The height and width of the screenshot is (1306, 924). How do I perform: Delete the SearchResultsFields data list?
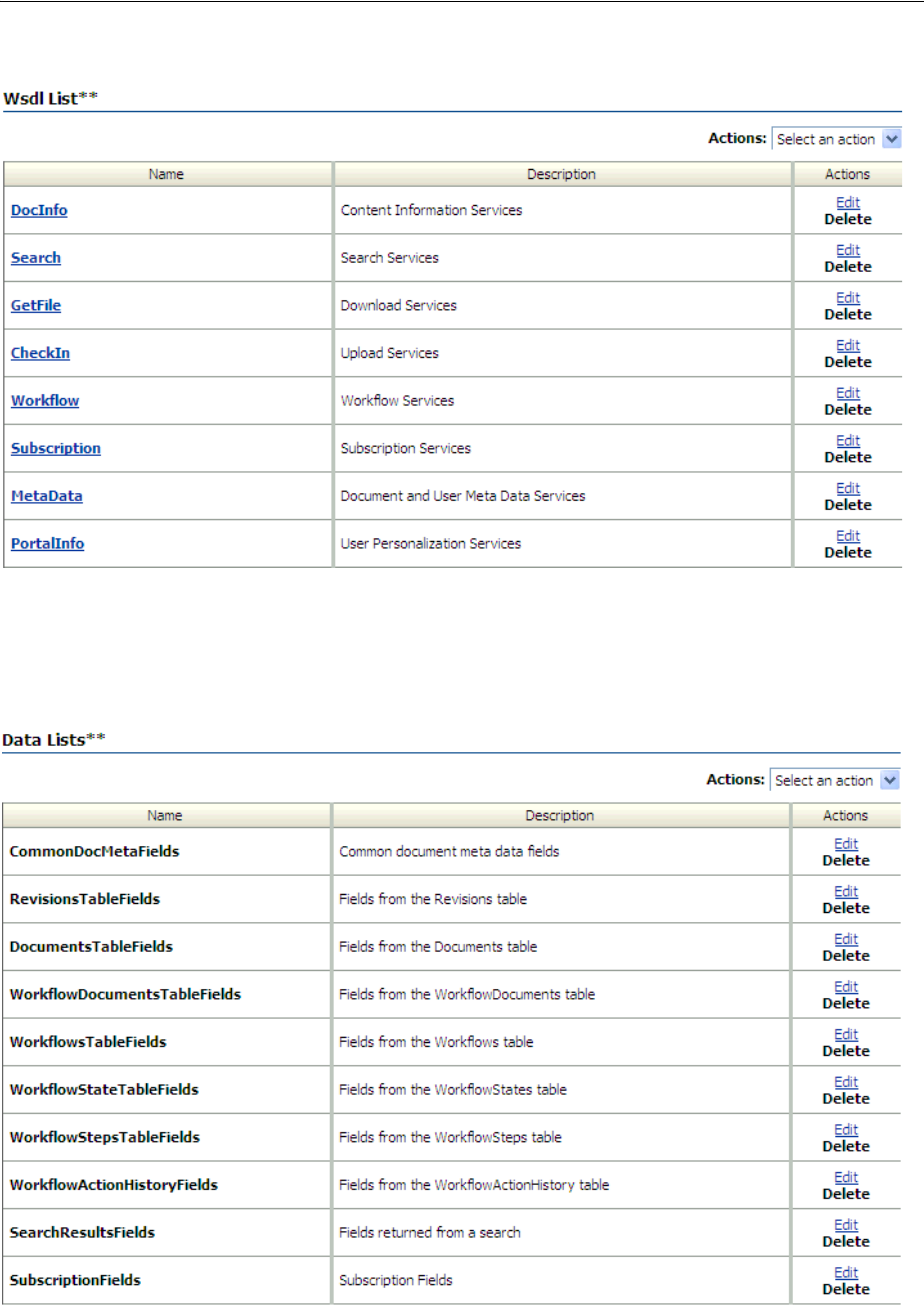846,1241
